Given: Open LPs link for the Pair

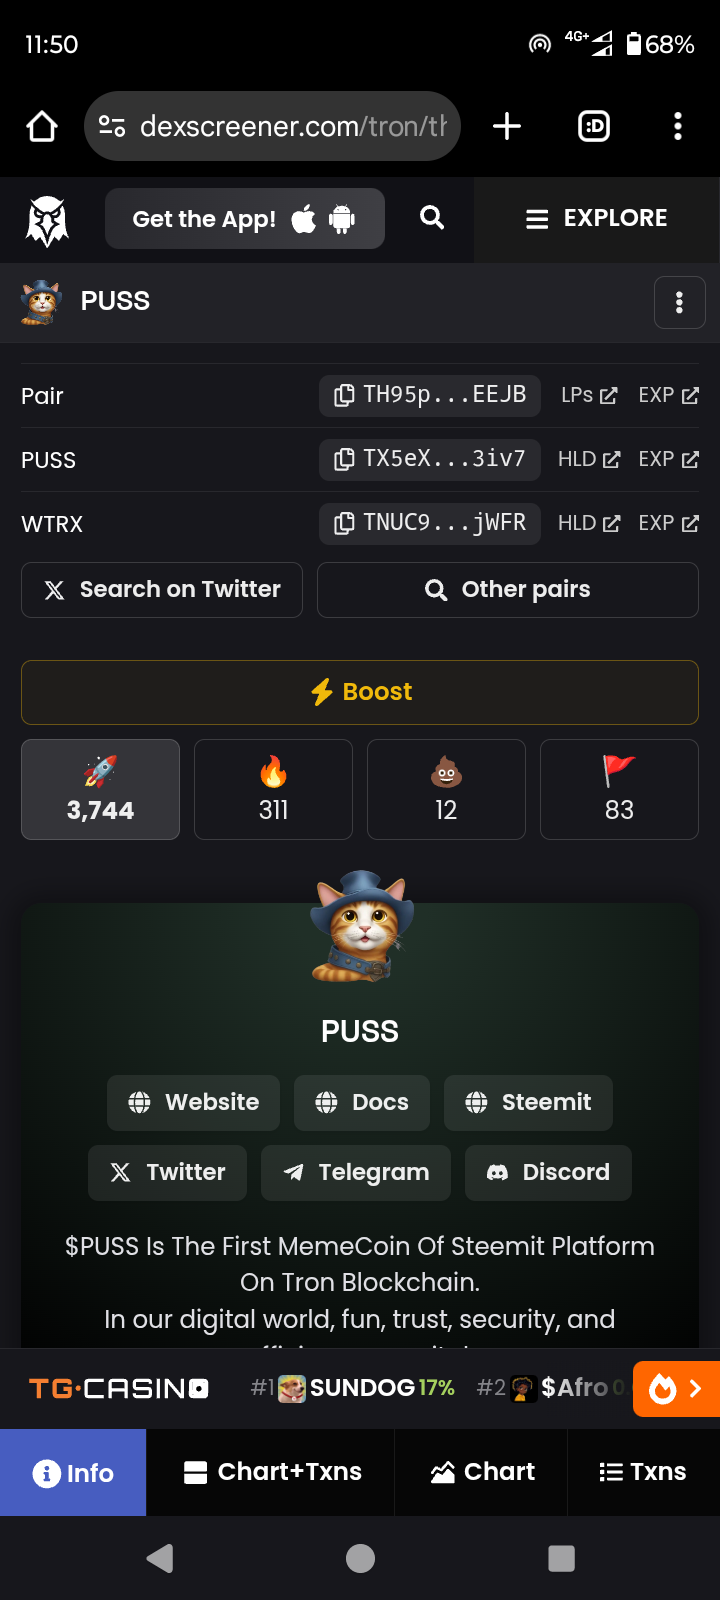Looking at the screenshot, I should pos(589,395).
